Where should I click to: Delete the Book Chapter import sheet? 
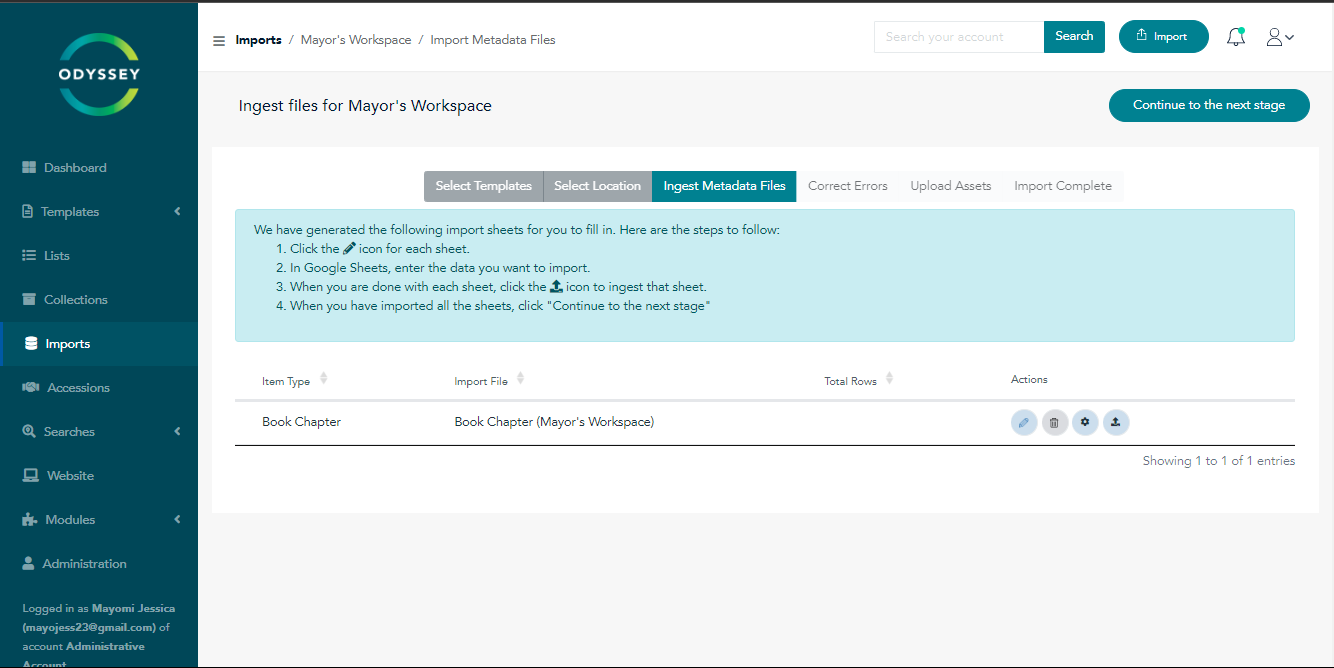pyautogui.click(x=1055, y=423)
